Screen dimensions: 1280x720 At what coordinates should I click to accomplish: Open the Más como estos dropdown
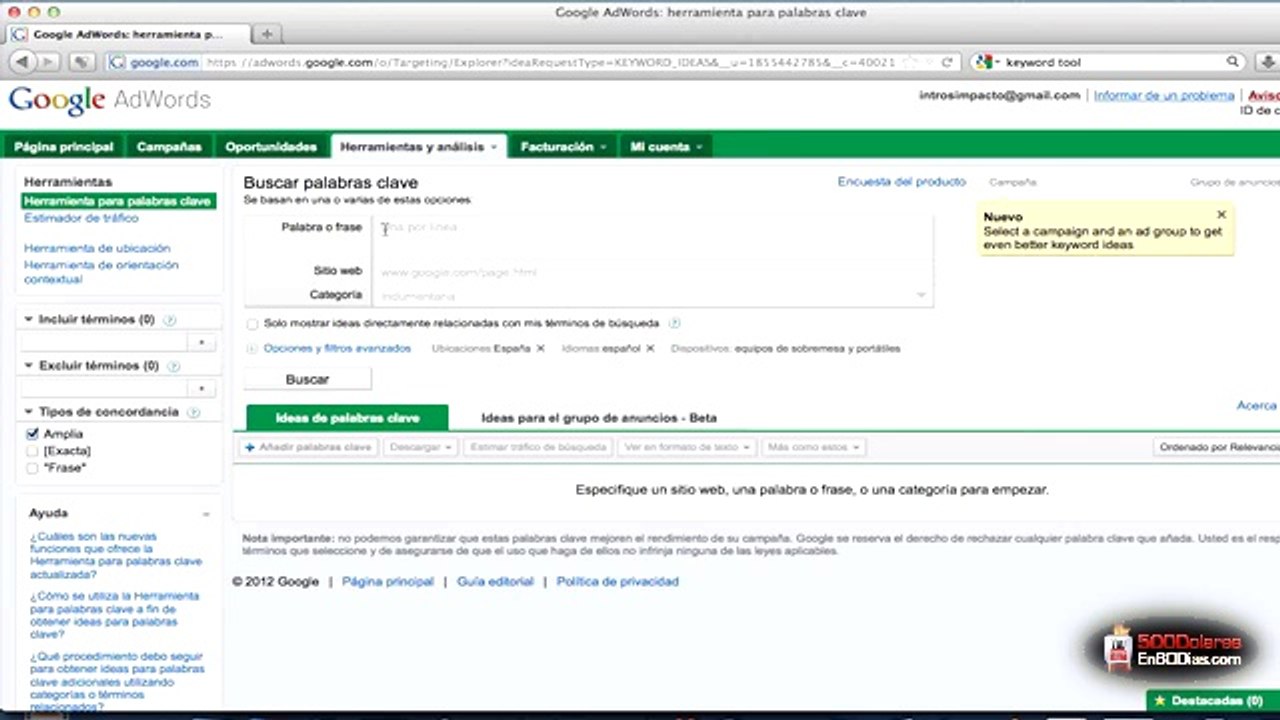[x=813, y=447]
